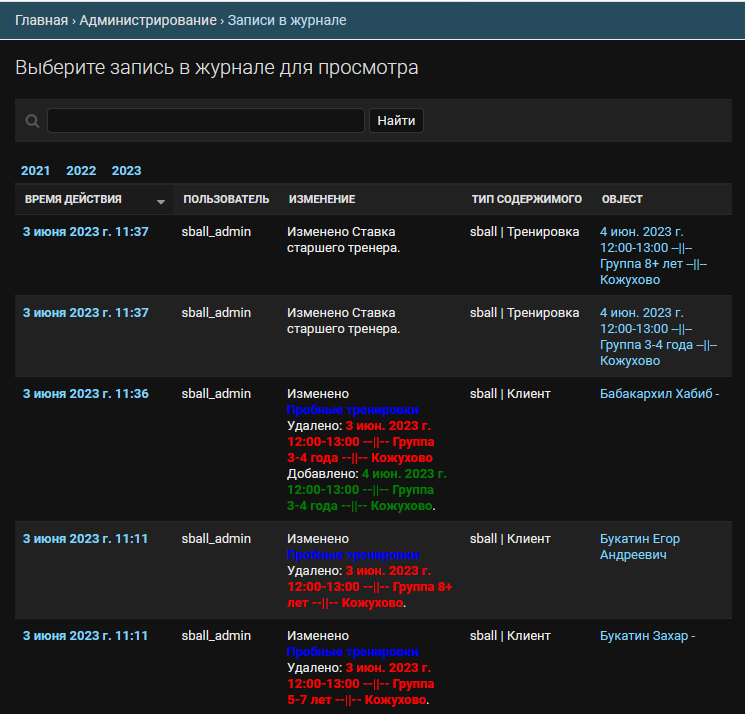Open client Бабакархил Хабиб object link

(659, 394)
